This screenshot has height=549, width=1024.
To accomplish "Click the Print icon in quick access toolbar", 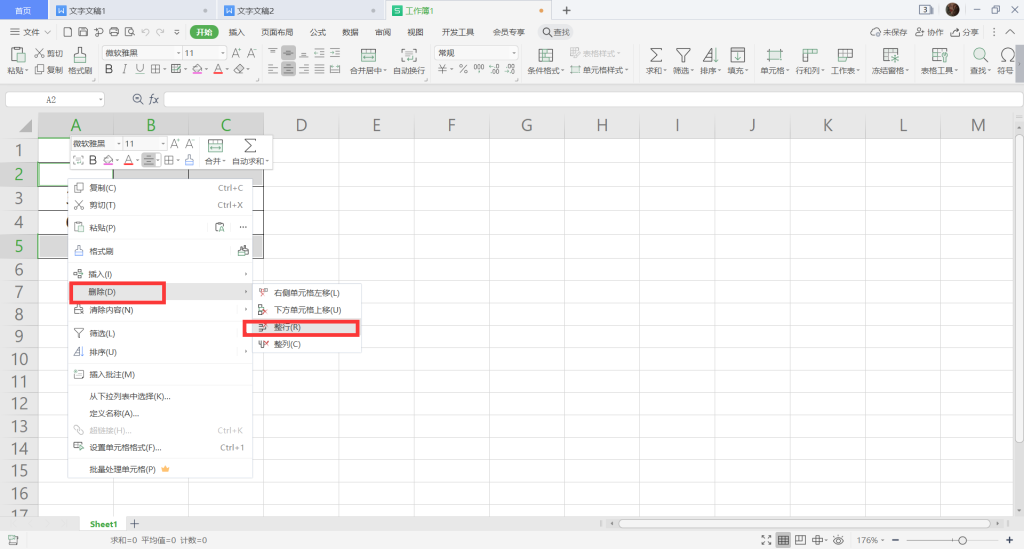I will tap(114, 32).
